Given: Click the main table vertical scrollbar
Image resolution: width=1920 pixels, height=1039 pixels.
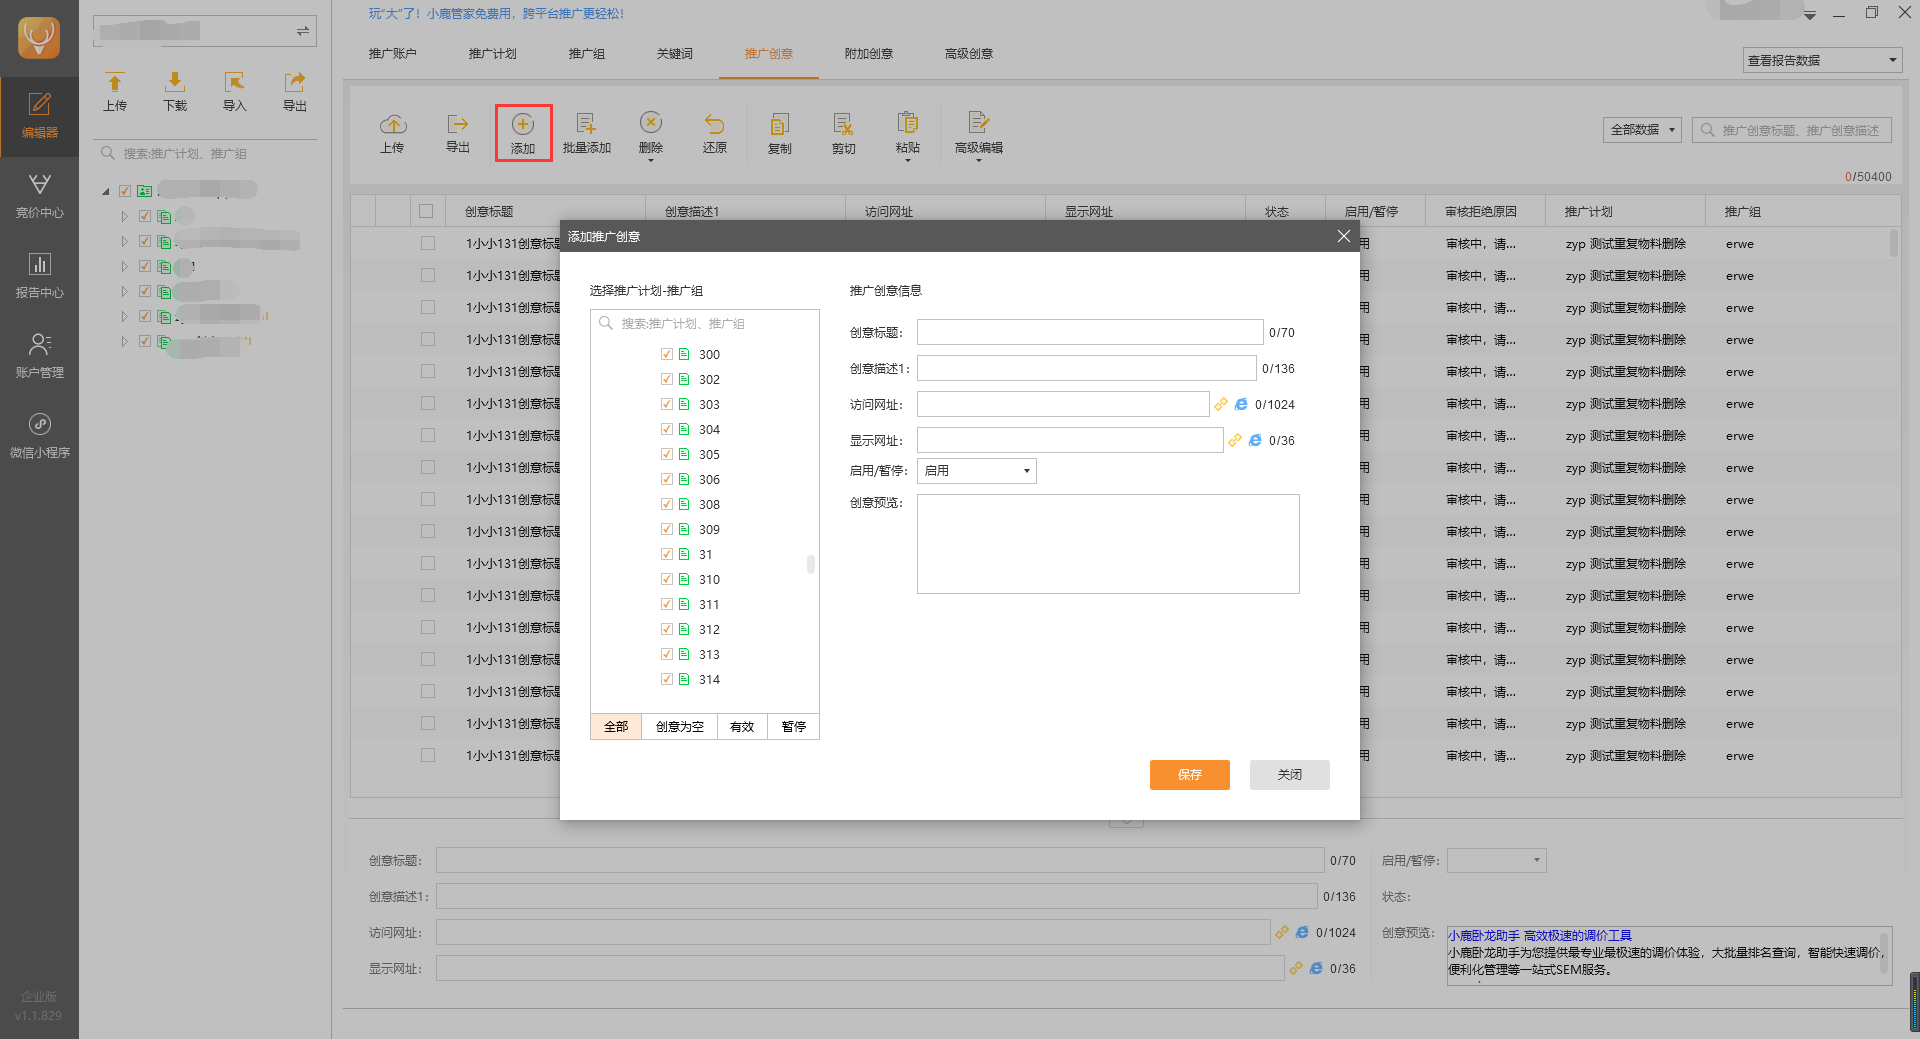Looking at the screenshot, I should coord(1893,244).
